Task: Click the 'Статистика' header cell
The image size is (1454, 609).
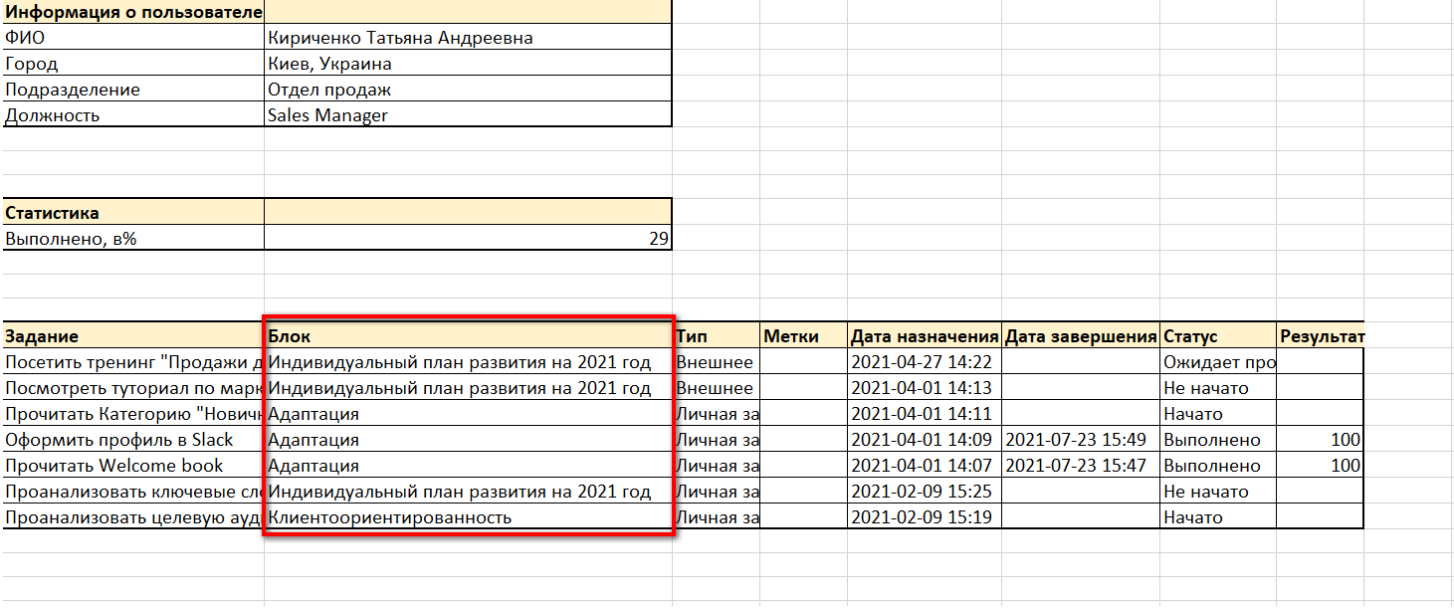Action: coord(133,212)
